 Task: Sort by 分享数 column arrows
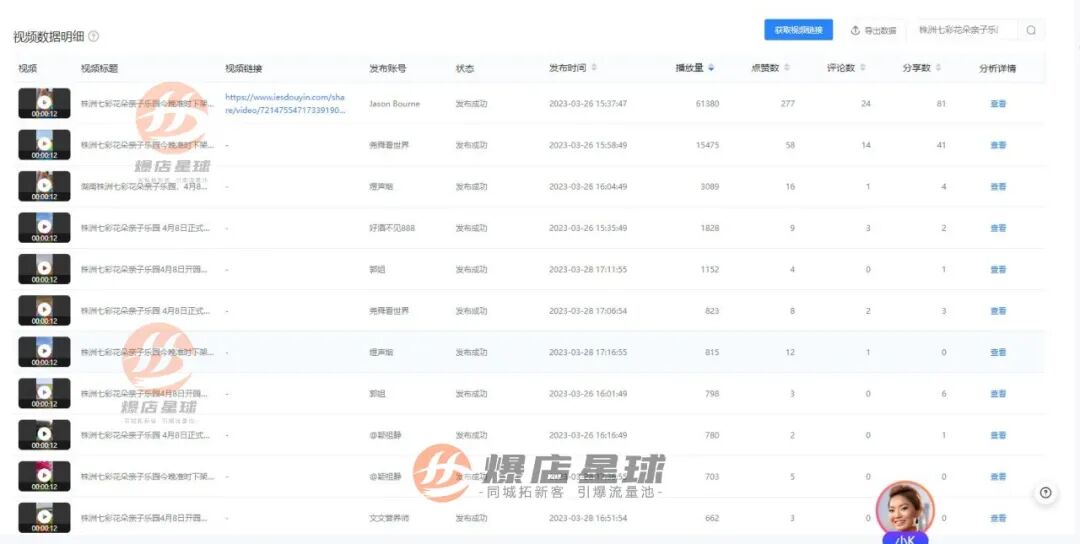click(939, 67)
